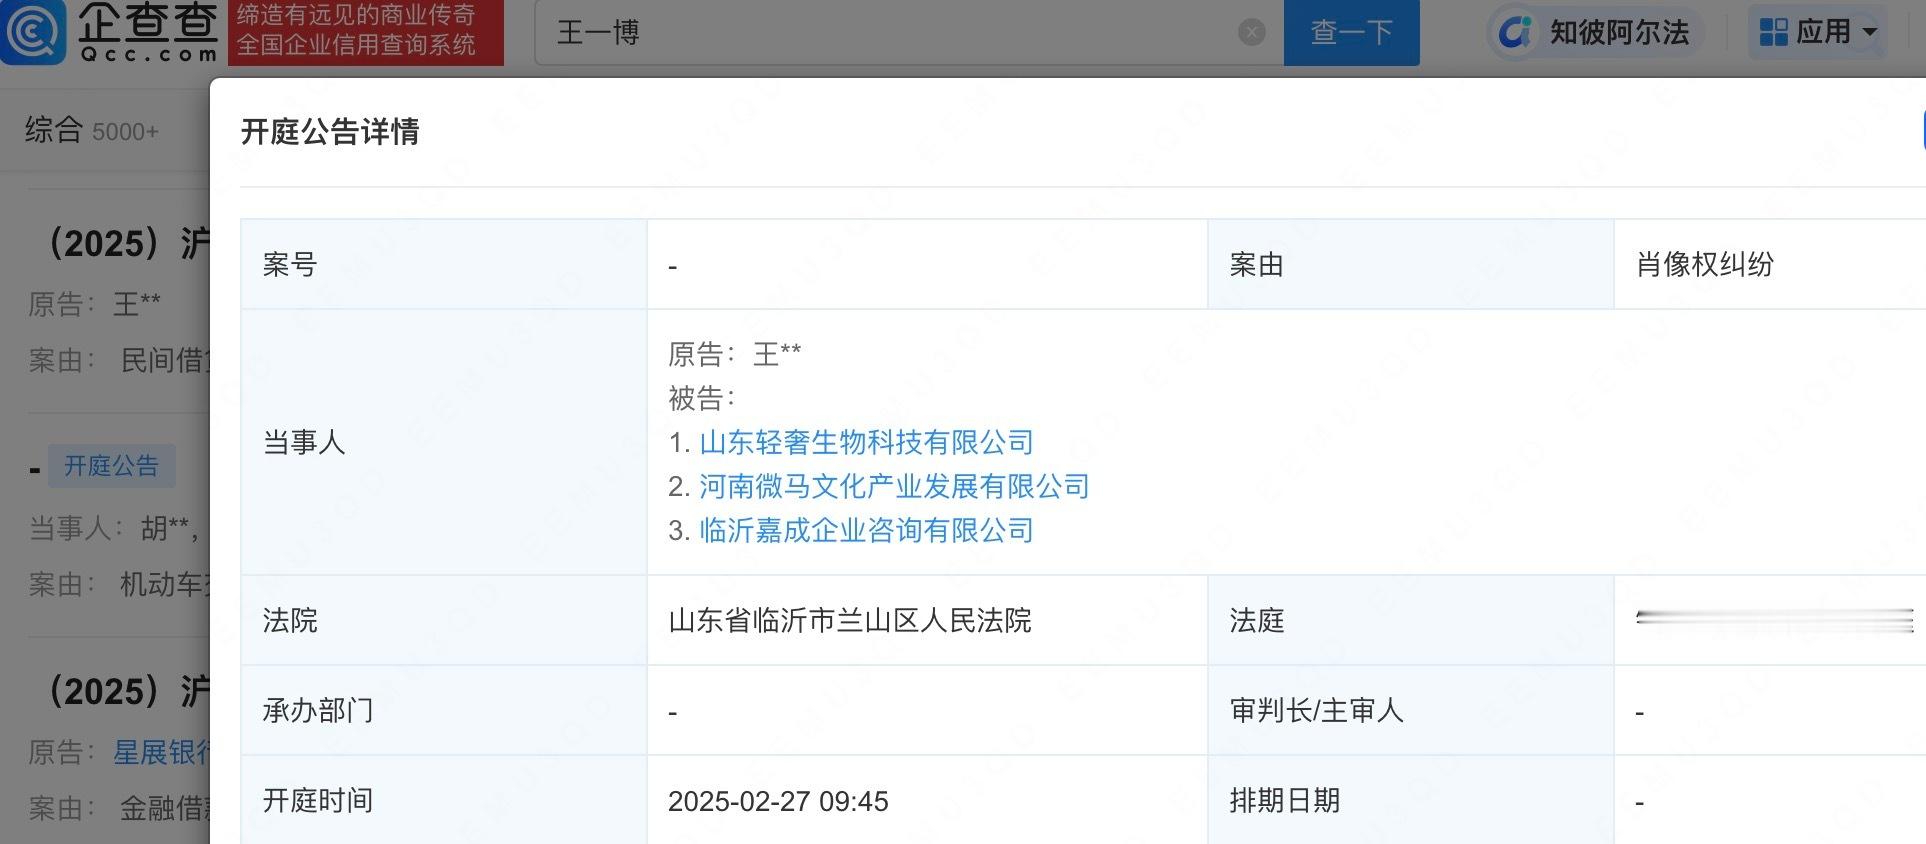Click the 法院 label cell
1926x844 pixels.
click(444, 620)
